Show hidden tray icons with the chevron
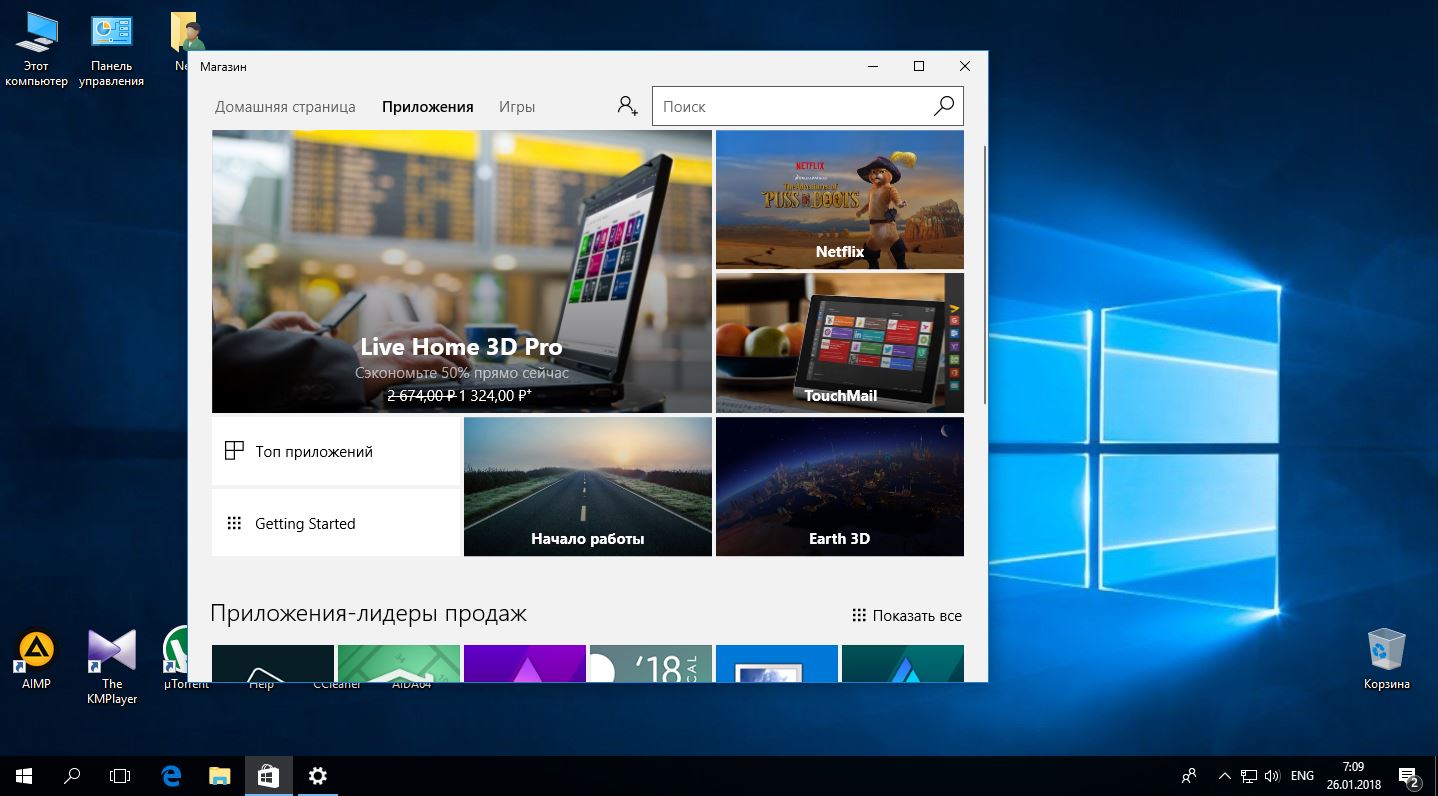This screenshot has height=796, width=1438. pyautogui.click(x=1225, y=775)
